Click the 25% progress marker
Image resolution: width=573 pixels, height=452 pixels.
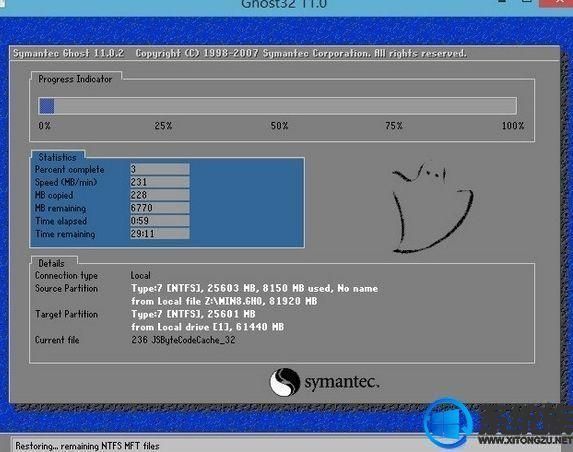pyautogui.click(x=163, y=126)
